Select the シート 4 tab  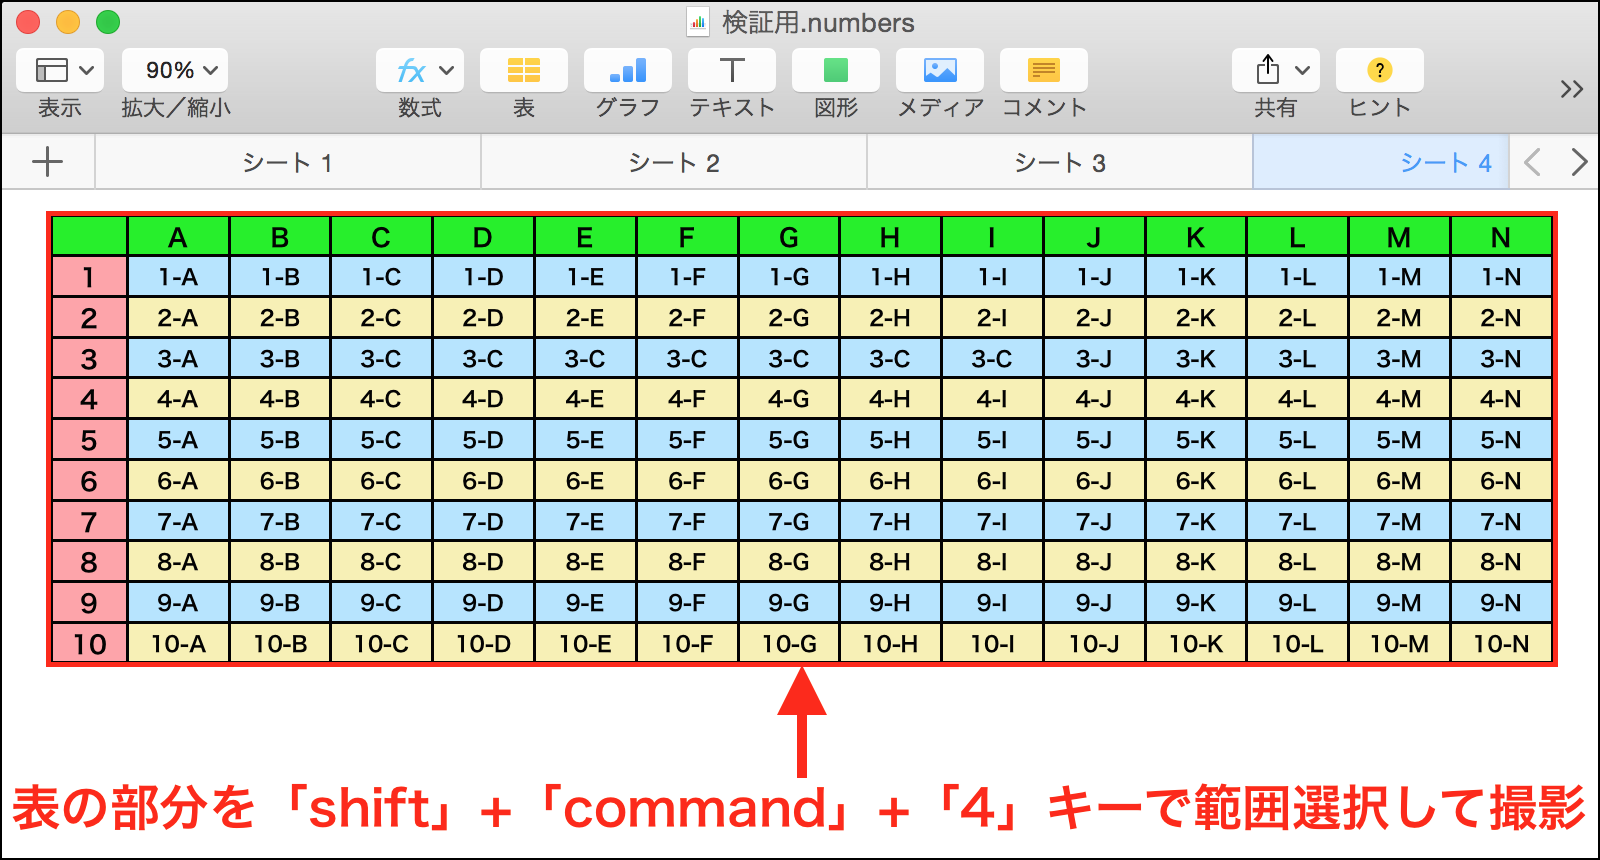[x=1381, y=162]
